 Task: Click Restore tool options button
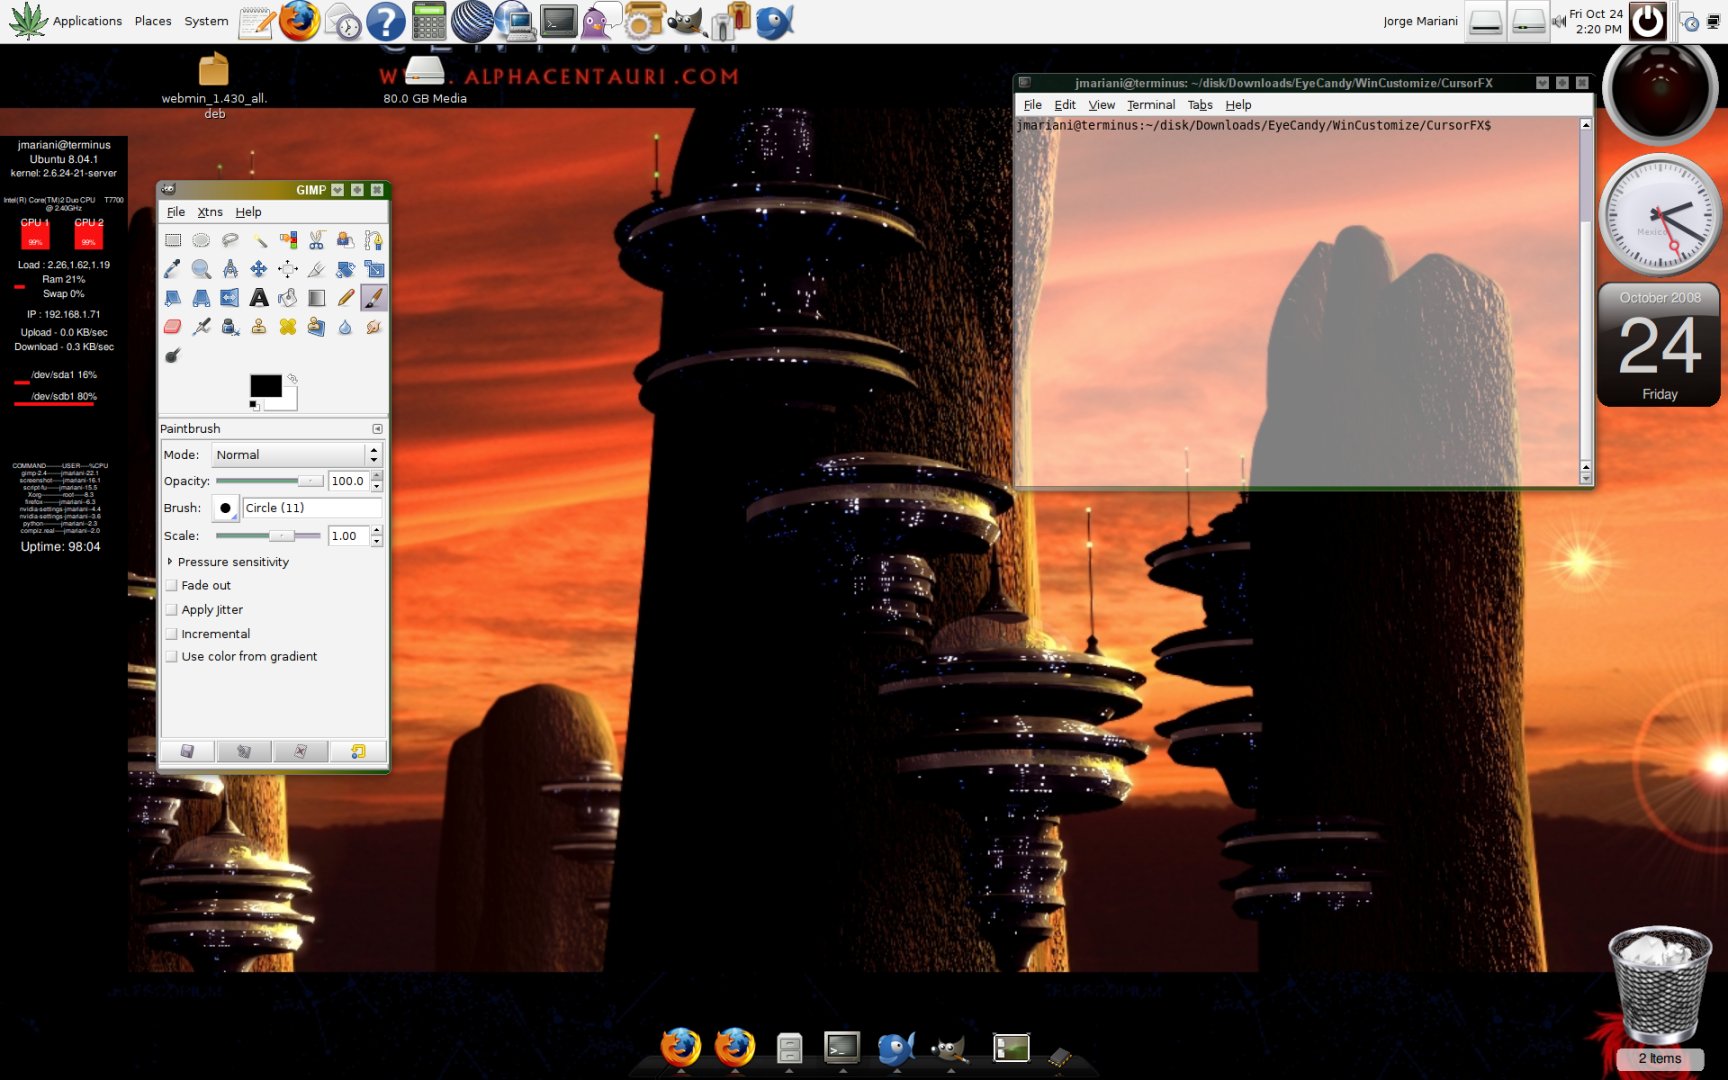(243, 751)
